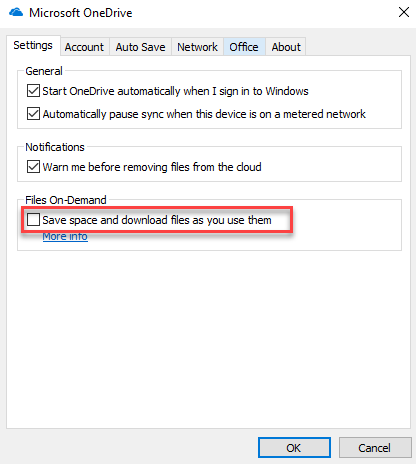
Task: Click the Cancel button
Action: click(375, 448)
